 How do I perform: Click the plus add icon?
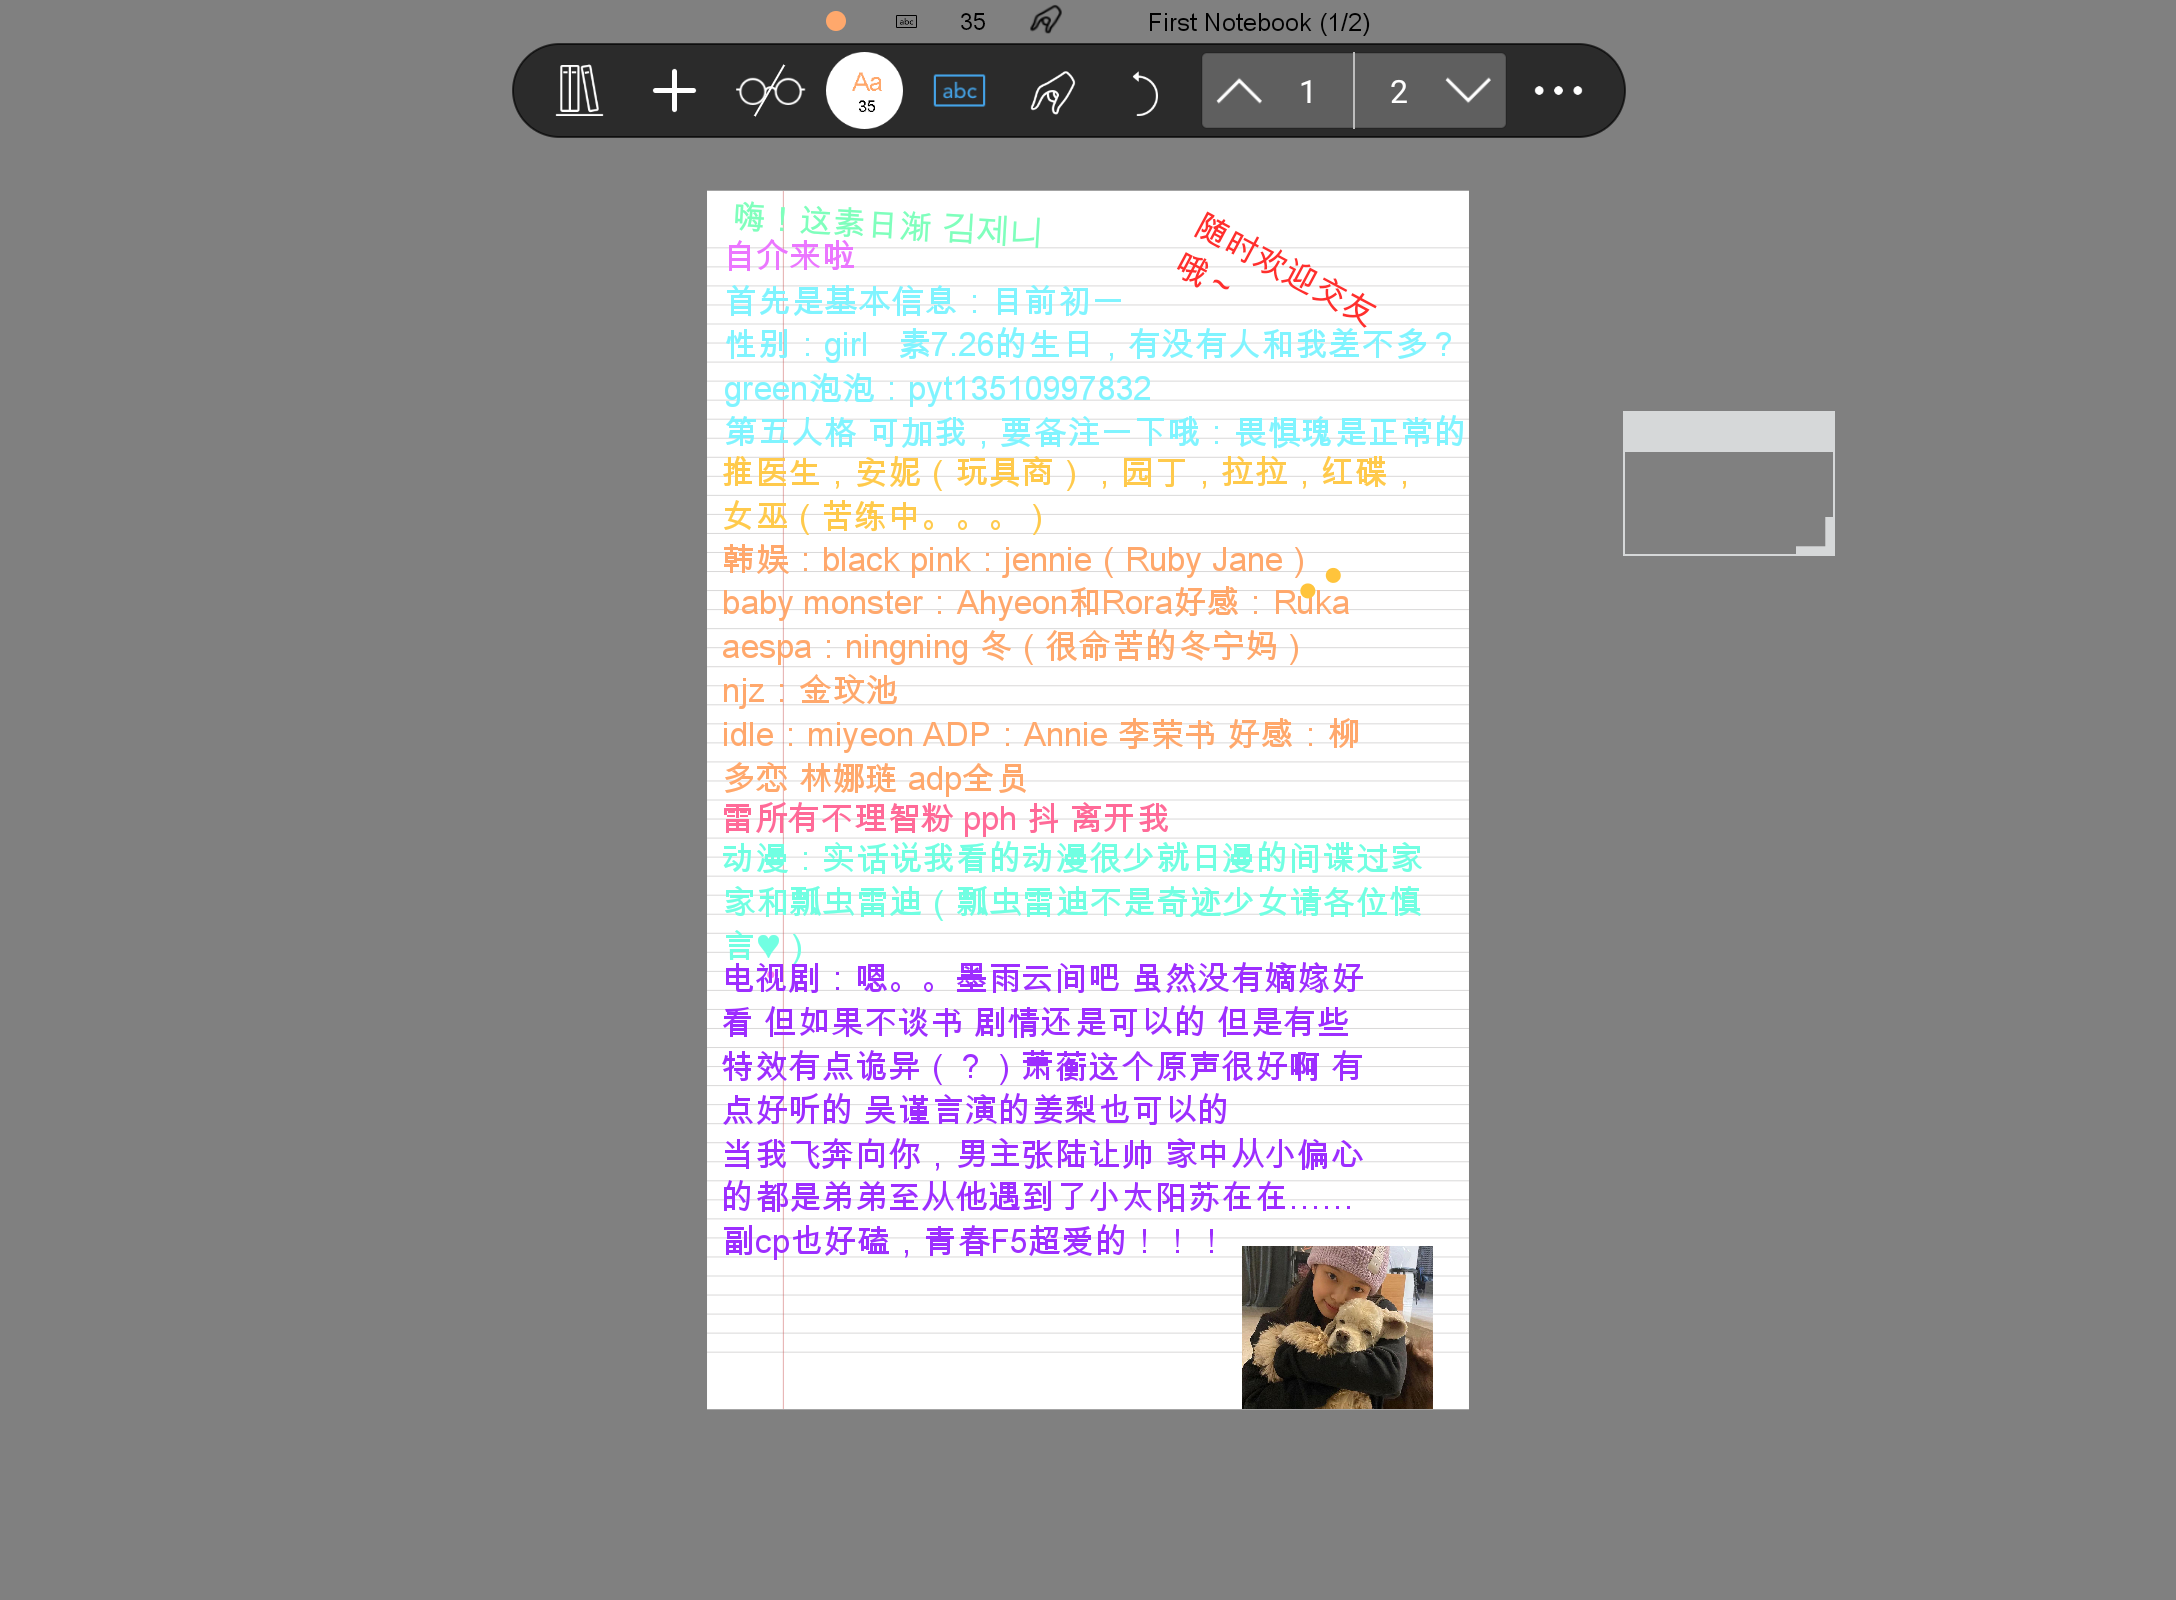pyautogui.click(x=674, y=91)
